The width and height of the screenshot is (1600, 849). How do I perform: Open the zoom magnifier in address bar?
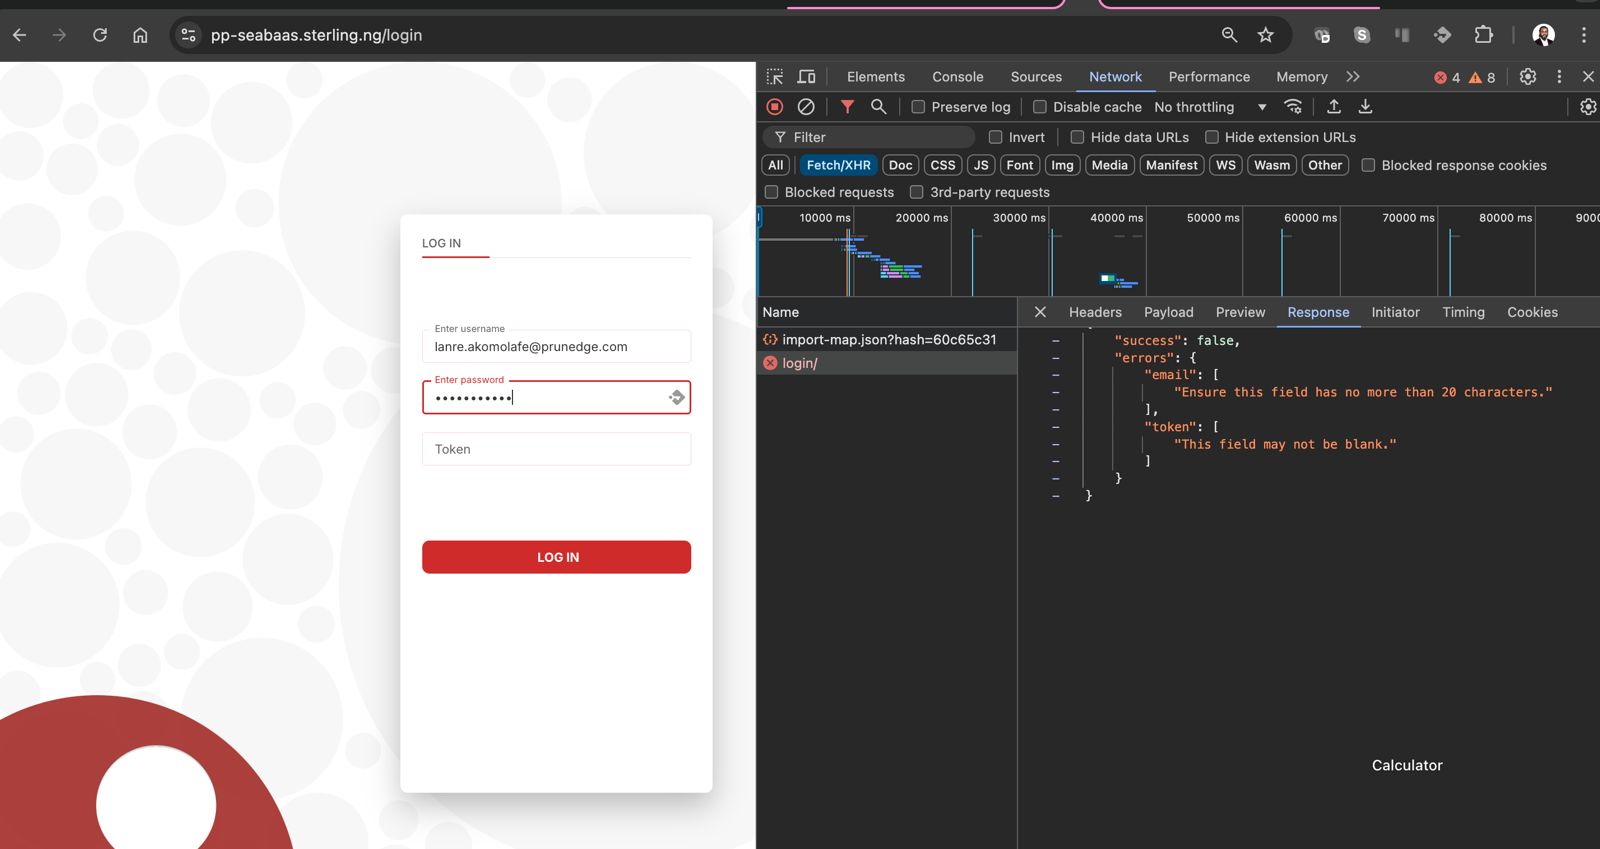coord(1229,35)
